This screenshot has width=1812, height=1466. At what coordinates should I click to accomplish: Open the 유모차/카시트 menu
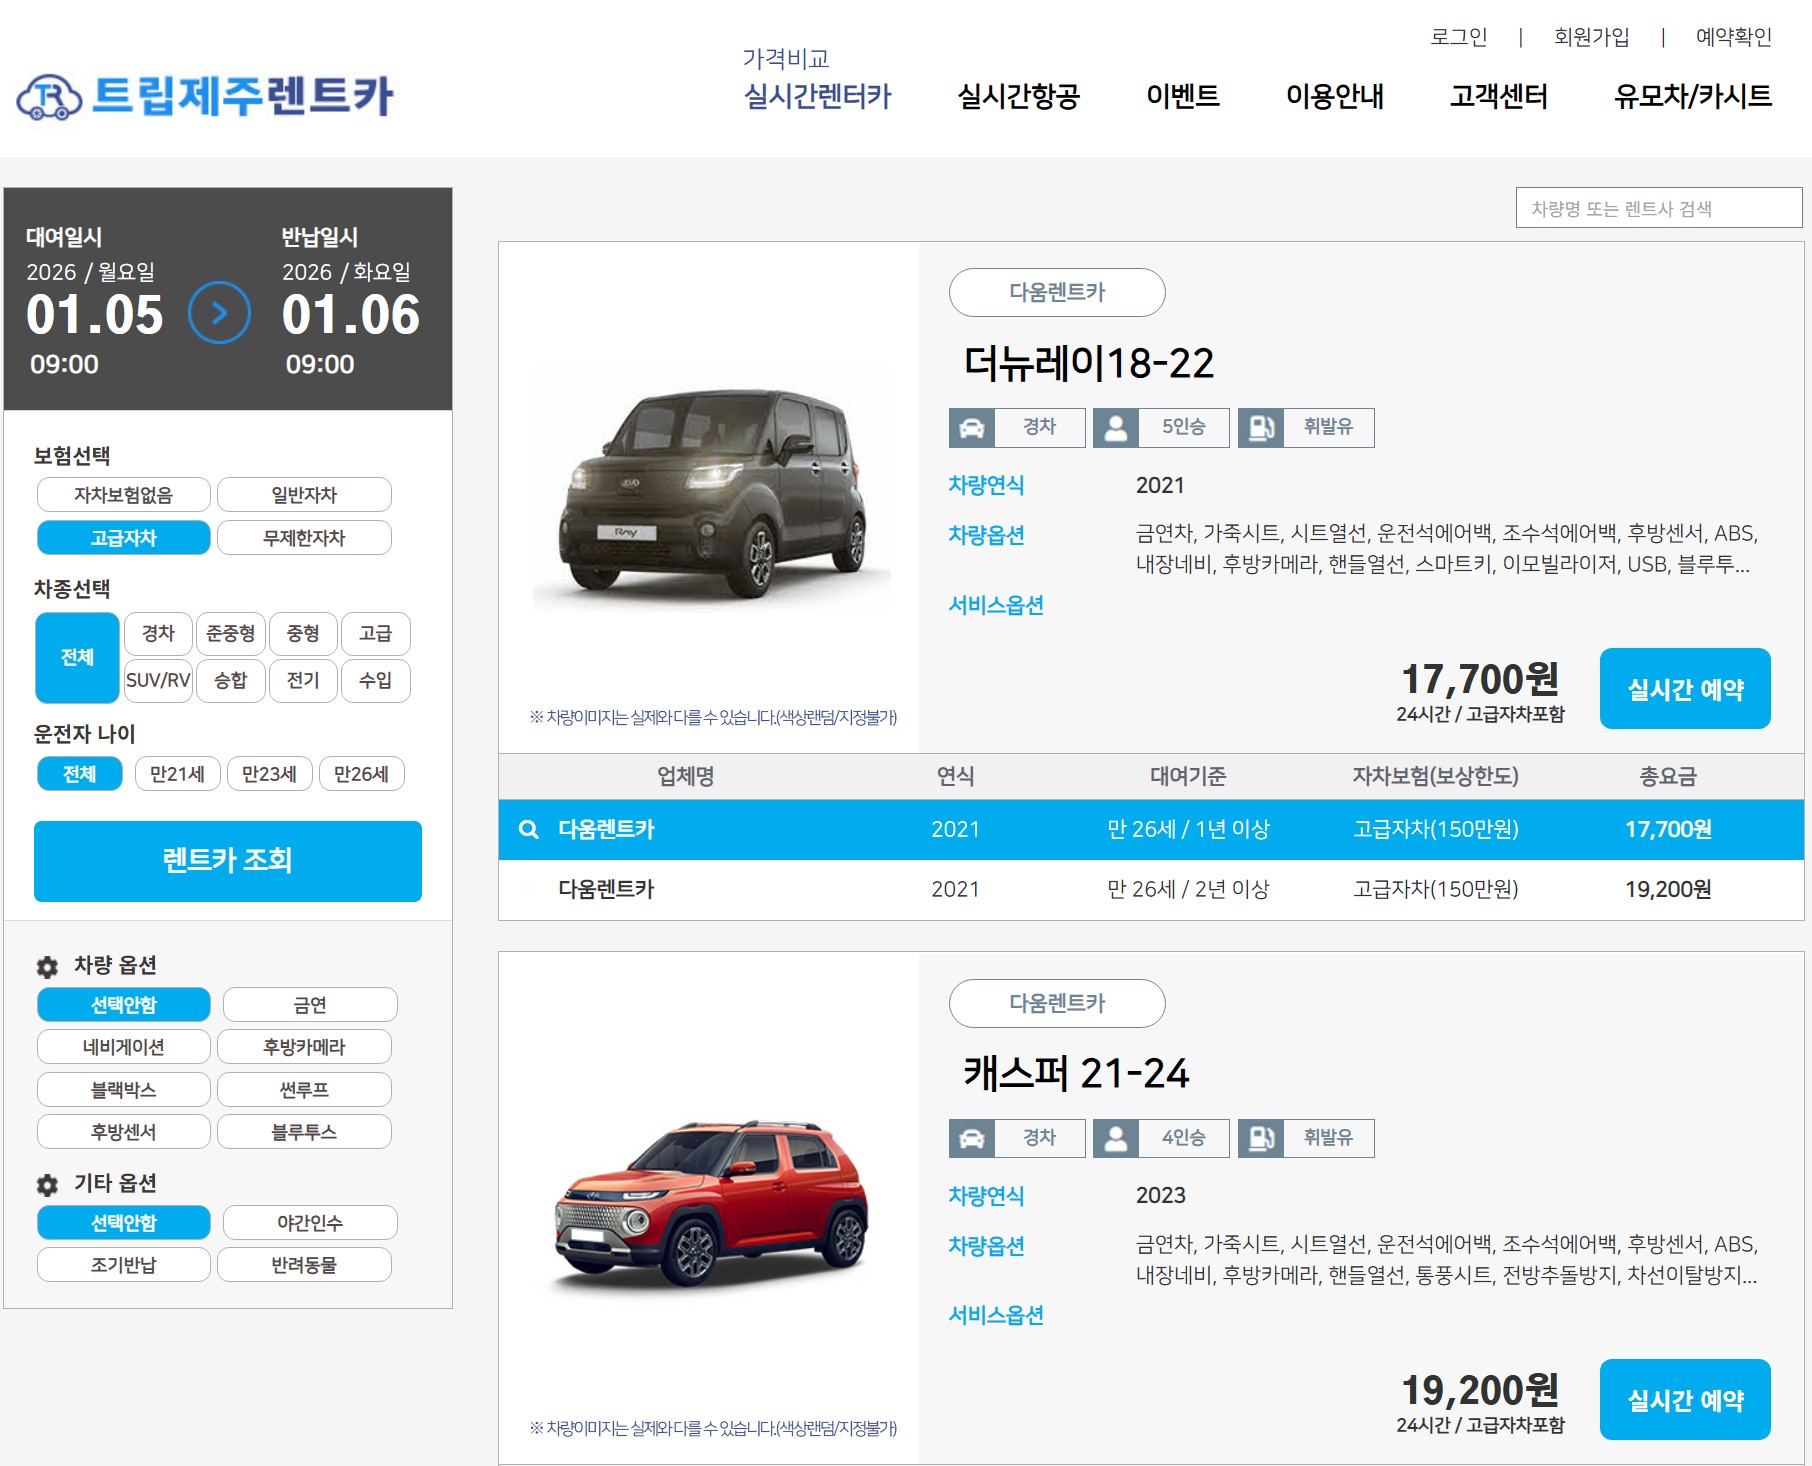tap(1692, 96)
